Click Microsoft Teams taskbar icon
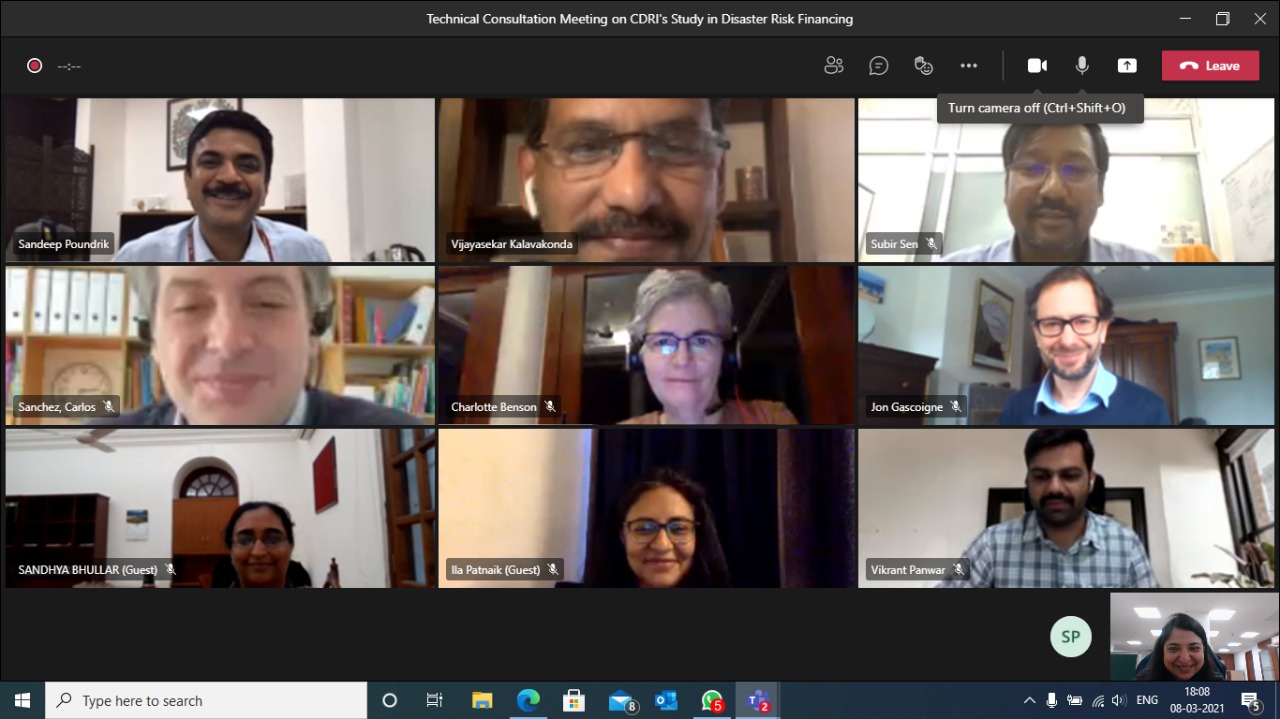This screenshot has height=719, width=1280. click(x=758, y=700)
